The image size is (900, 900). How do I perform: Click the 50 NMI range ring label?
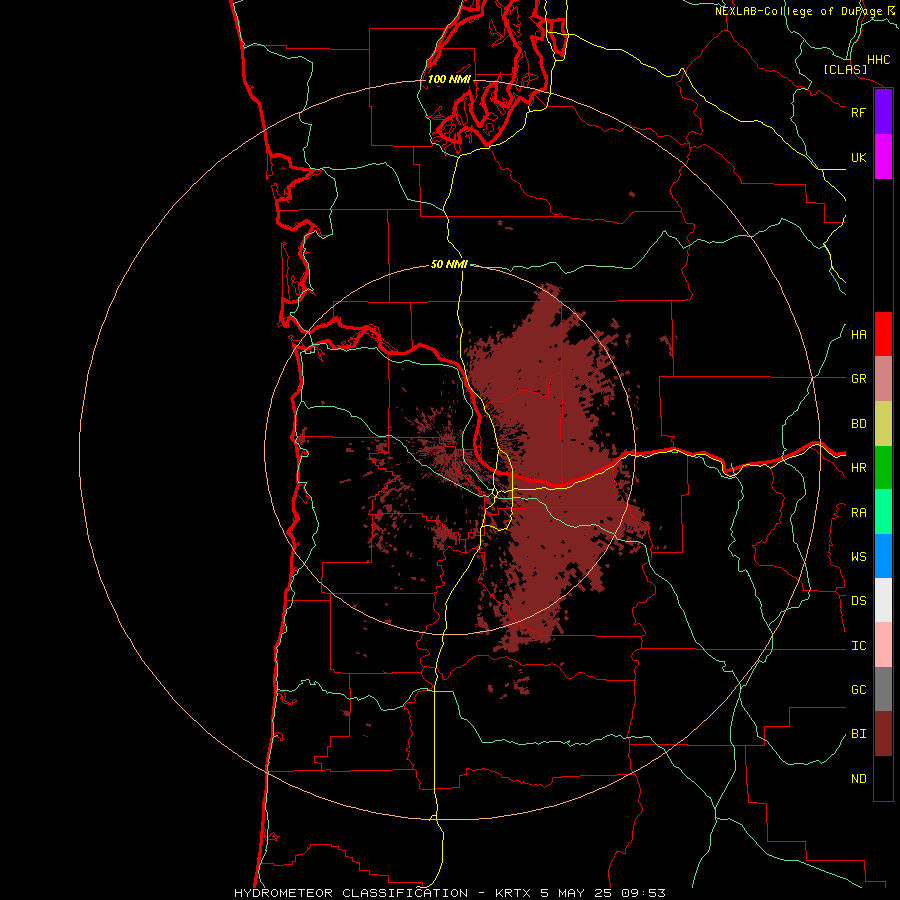449,264
